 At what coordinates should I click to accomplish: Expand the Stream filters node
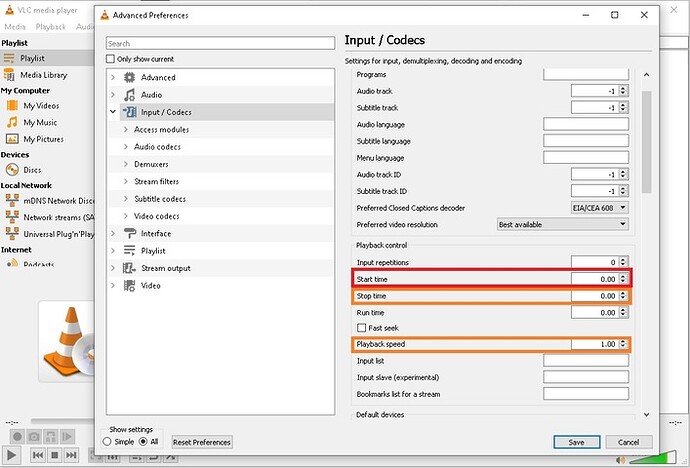tap(126, 181)
